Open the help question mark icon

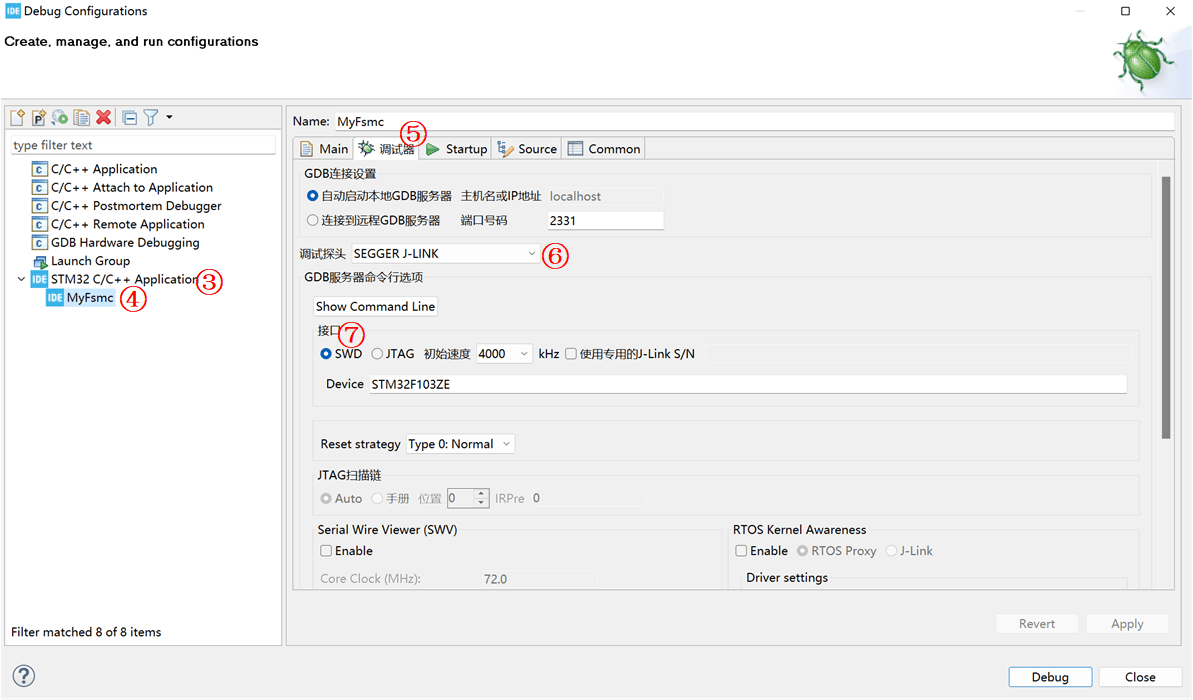click(x=23, y=676)
